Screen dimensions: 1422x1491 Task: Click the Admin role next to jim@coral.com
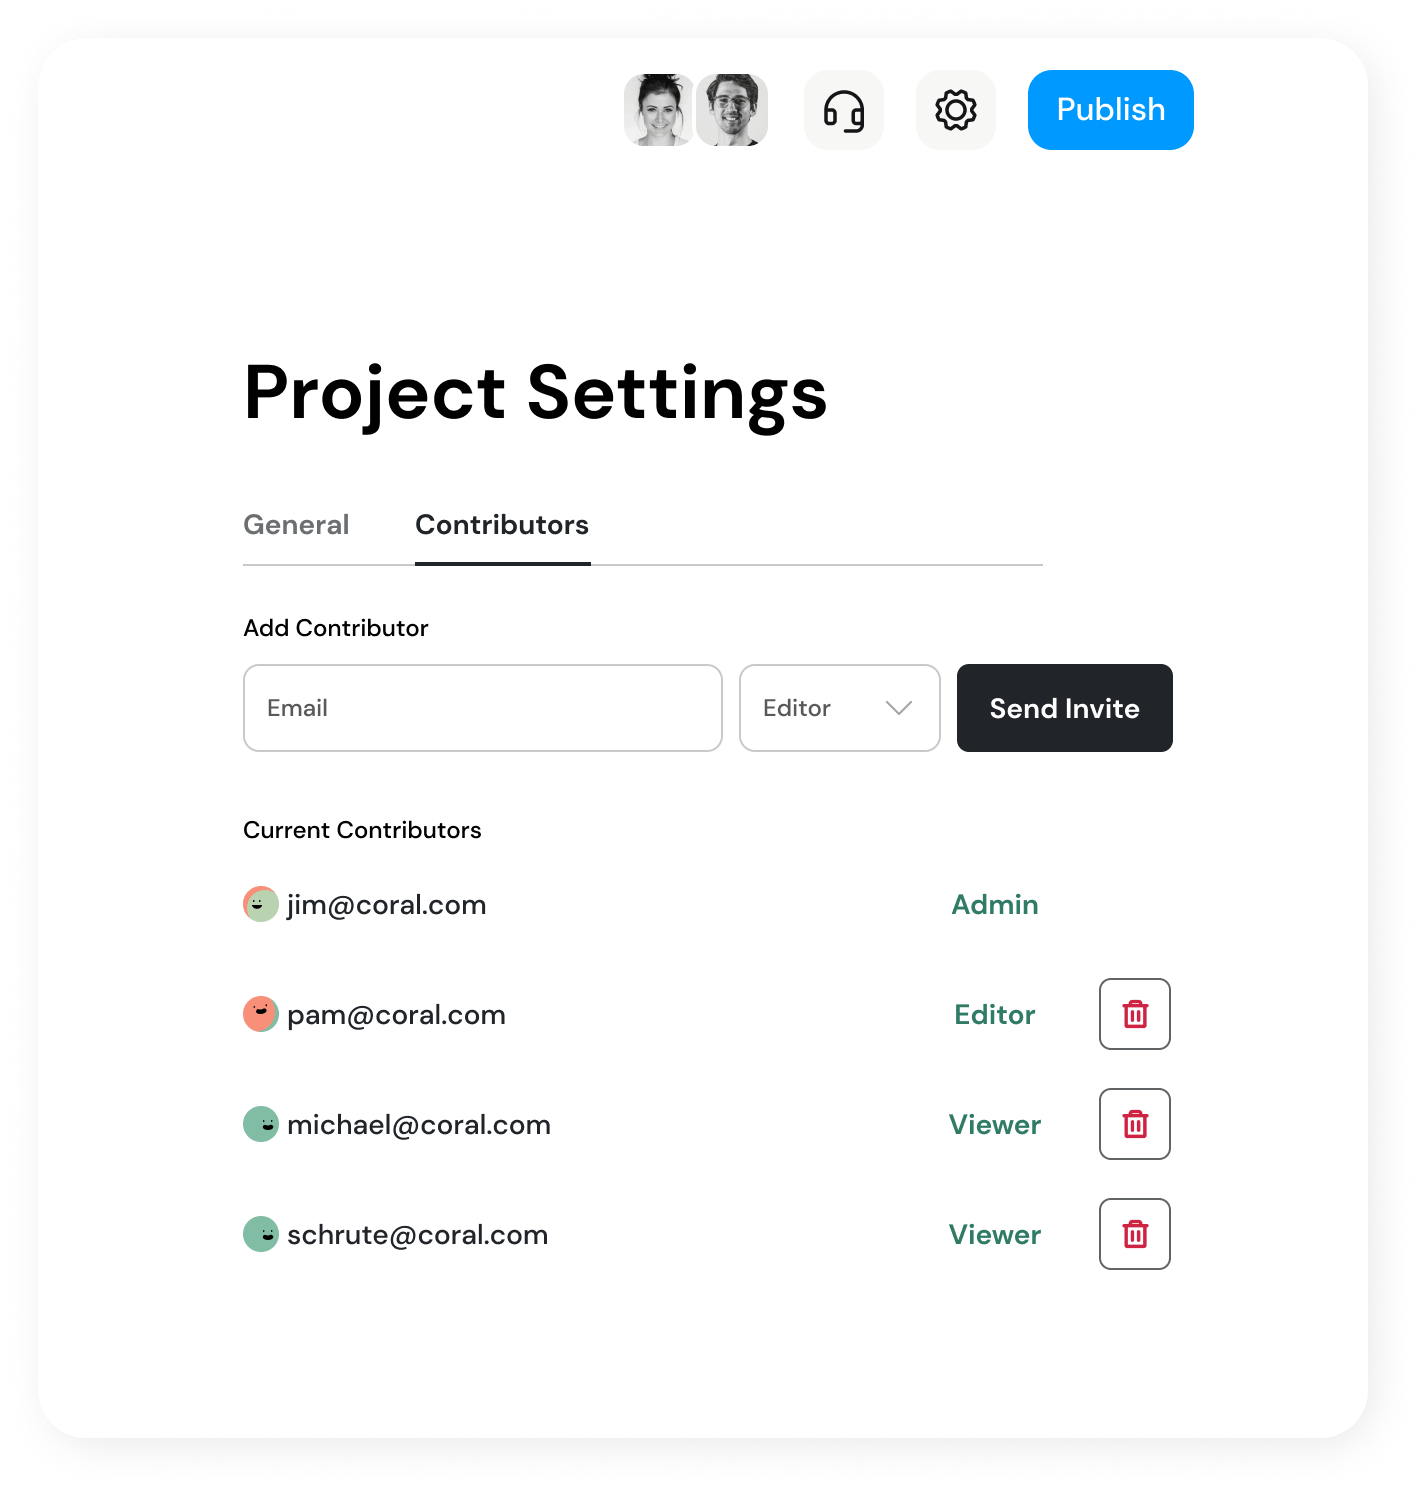(995, 905)
